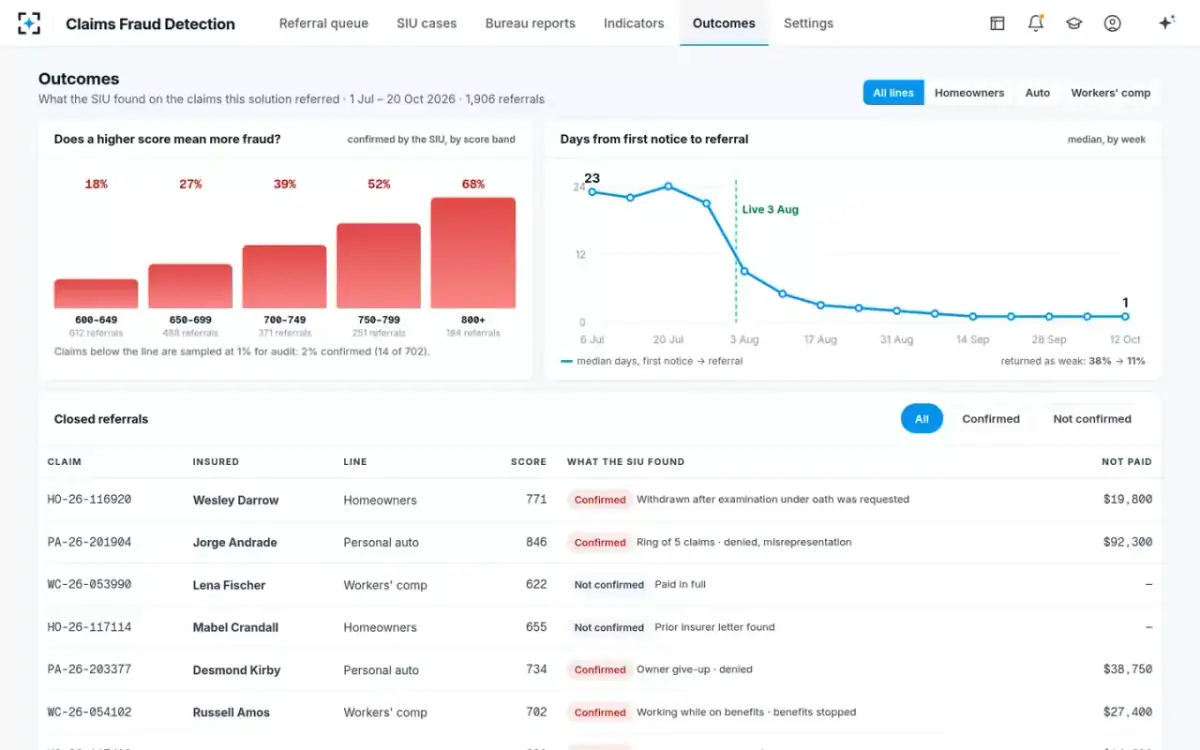The width and height of the screenshot is (1200, 750).
Task: Sort by the INSURED column header
Action: pyautogui.click(x=216, y=462)
